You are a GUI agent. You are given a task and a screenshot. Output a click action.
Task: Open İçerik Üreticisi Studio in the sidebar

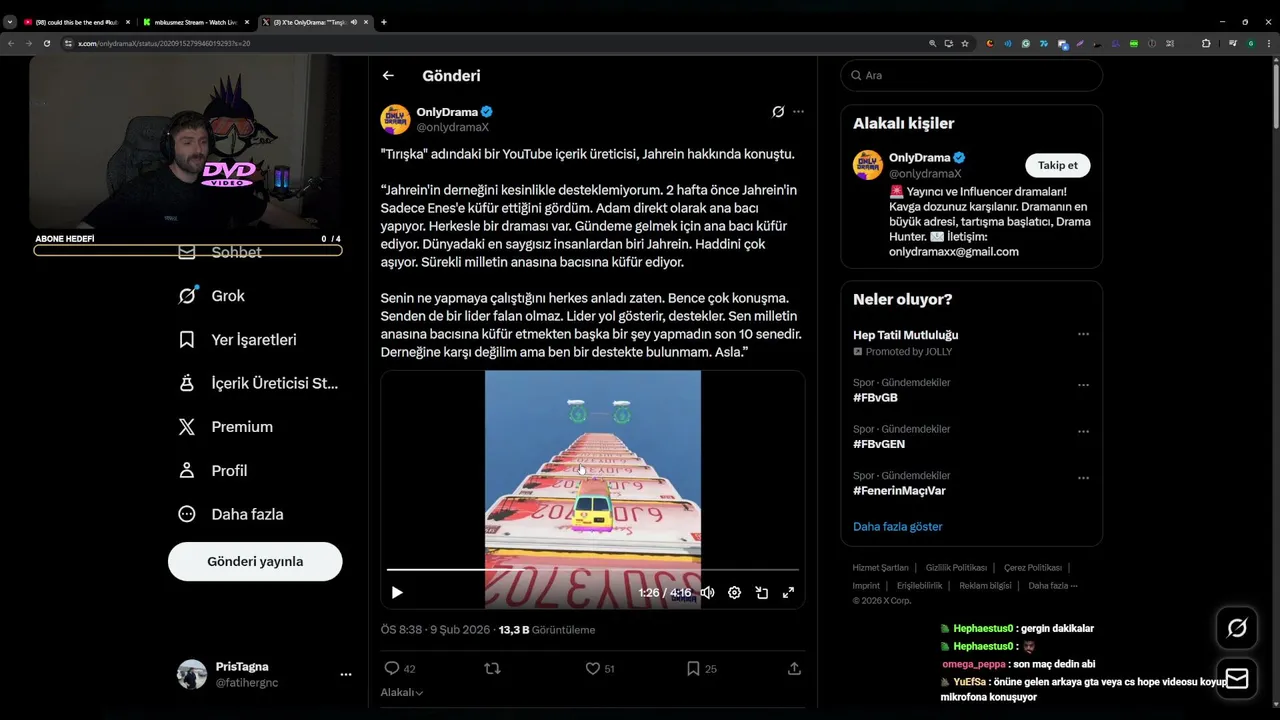coord(258,383)
